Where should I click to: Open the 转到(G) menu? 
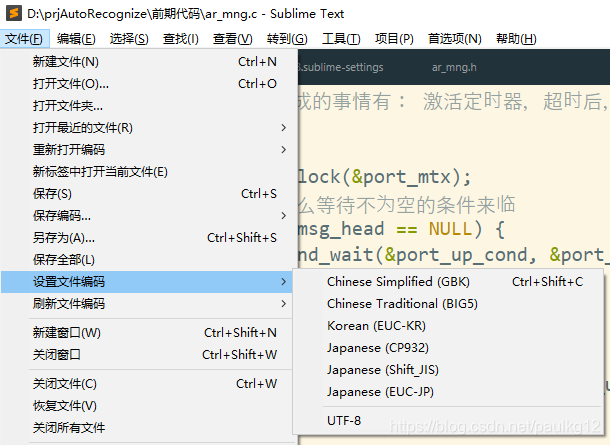[287, 39]
